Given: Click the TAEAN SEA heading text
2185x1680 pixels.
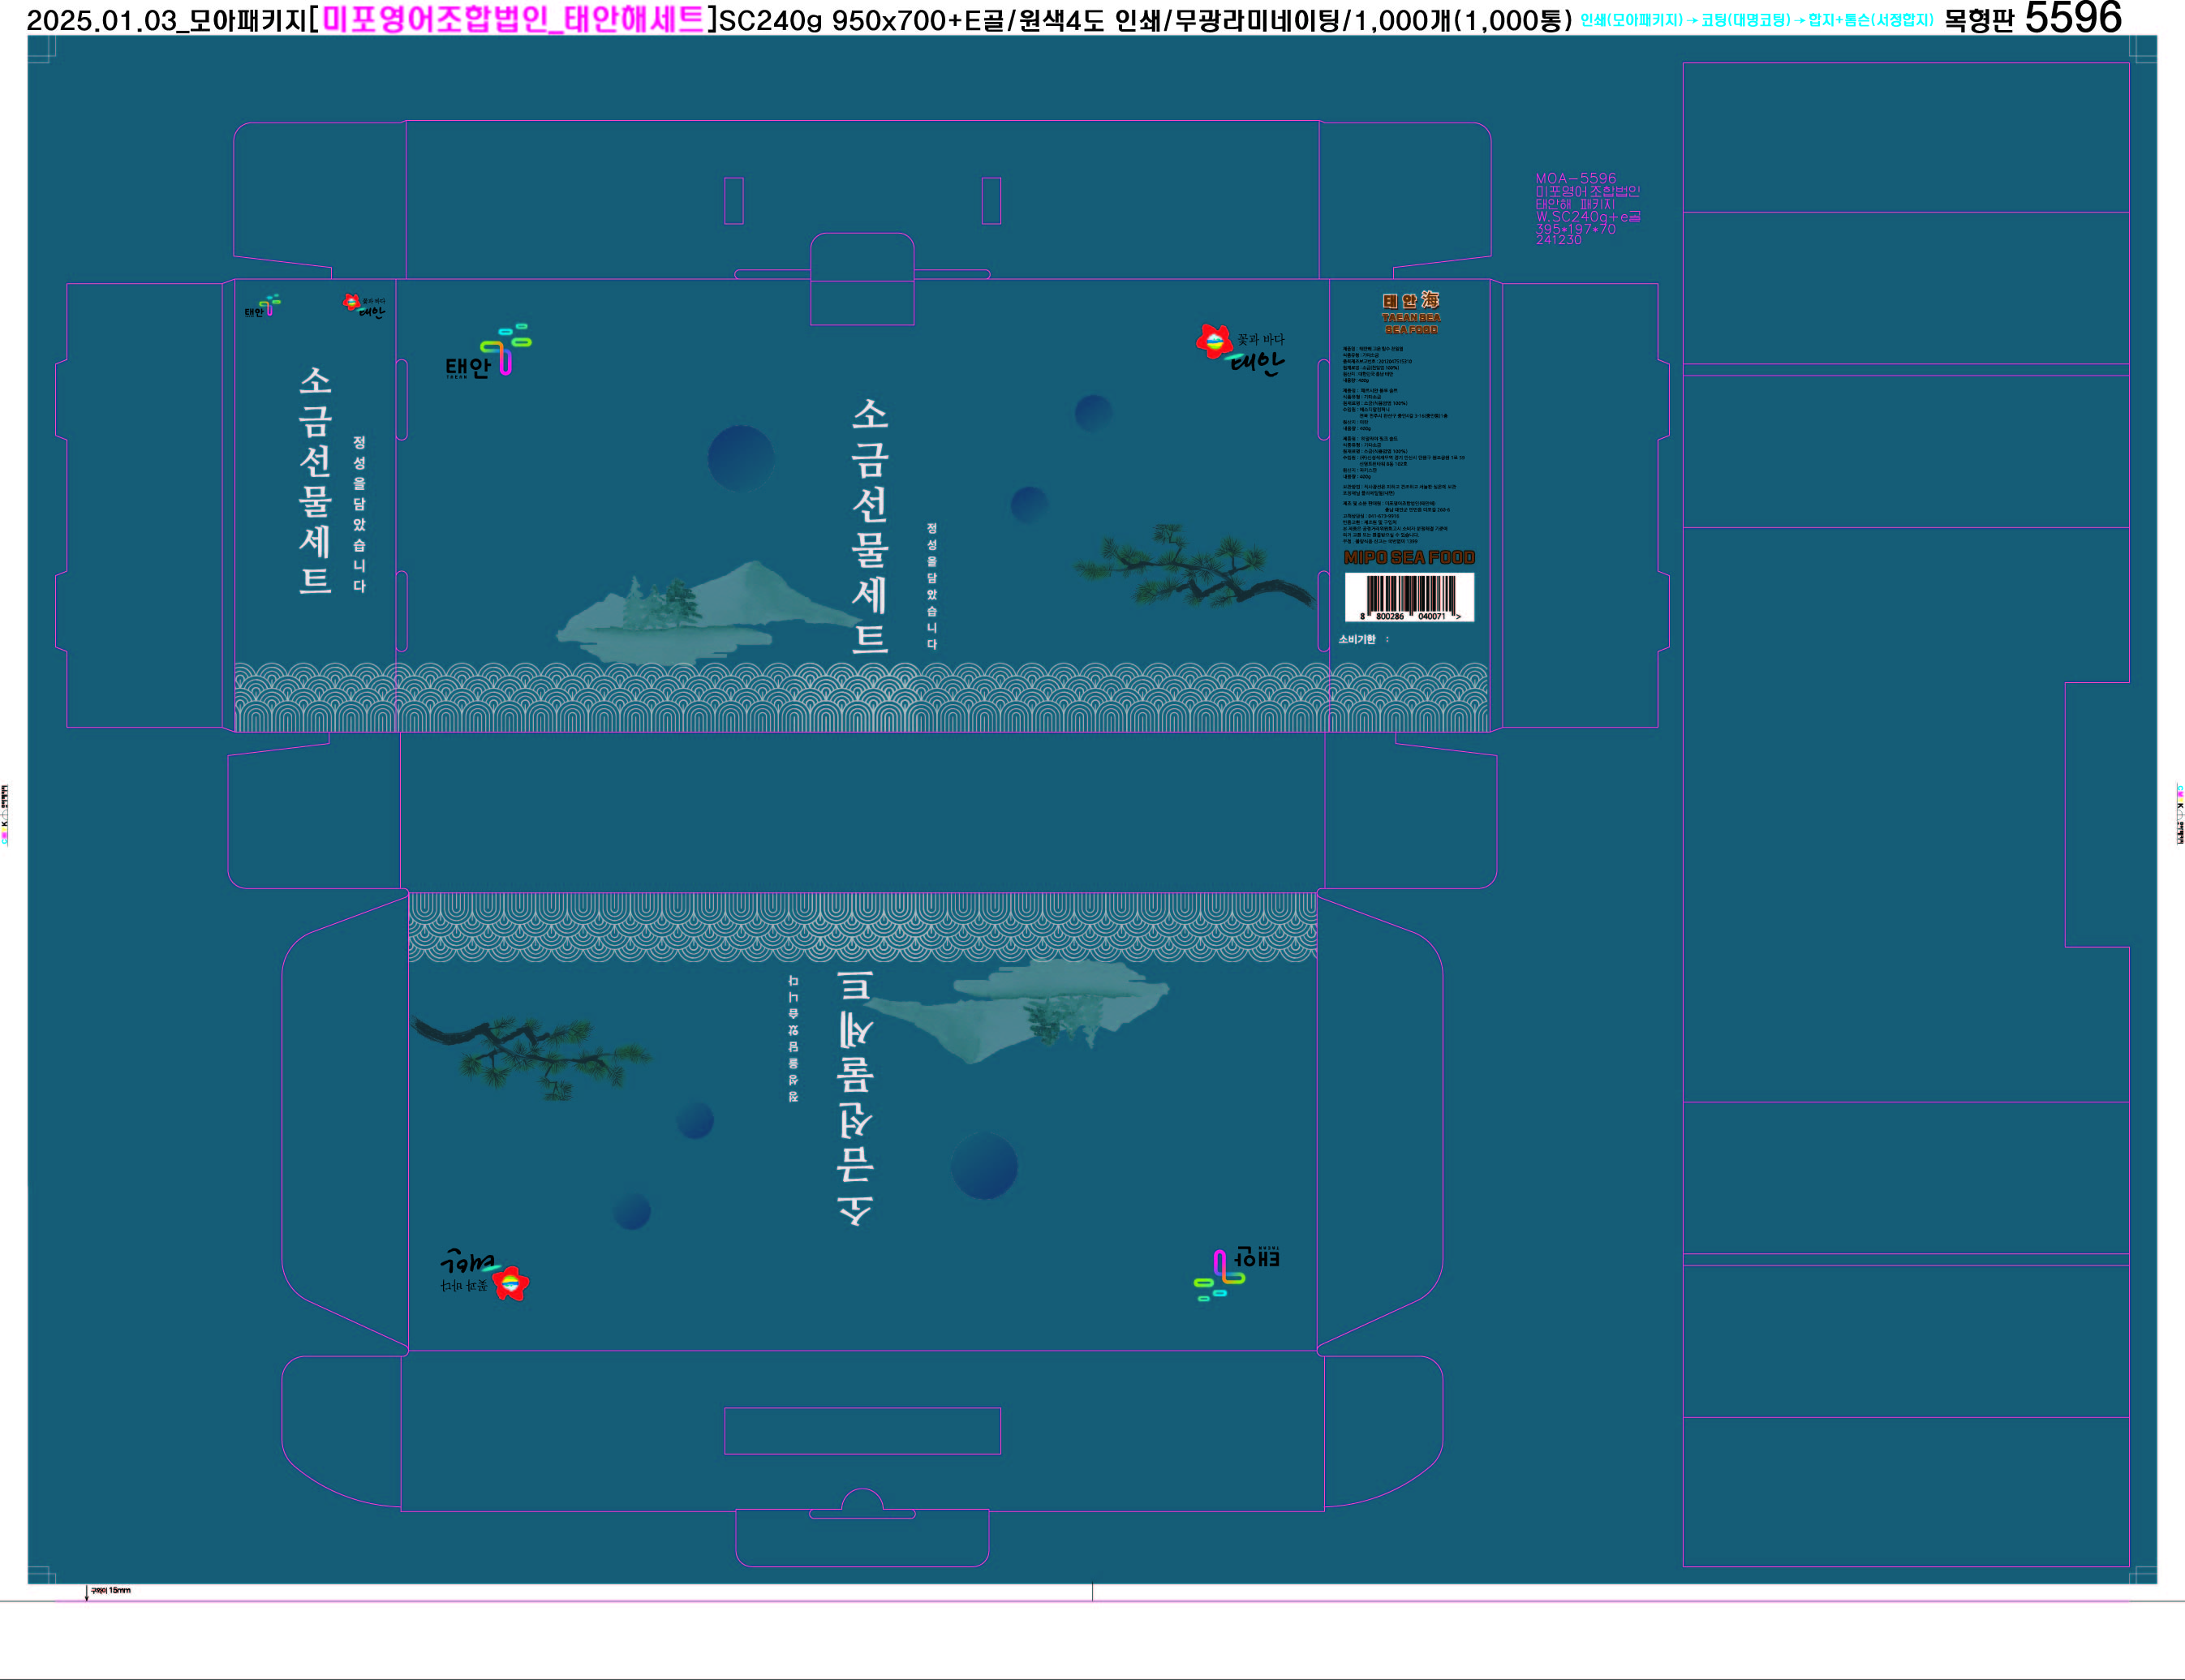Looking at the screenshot, I should [x=1410, y=318].
